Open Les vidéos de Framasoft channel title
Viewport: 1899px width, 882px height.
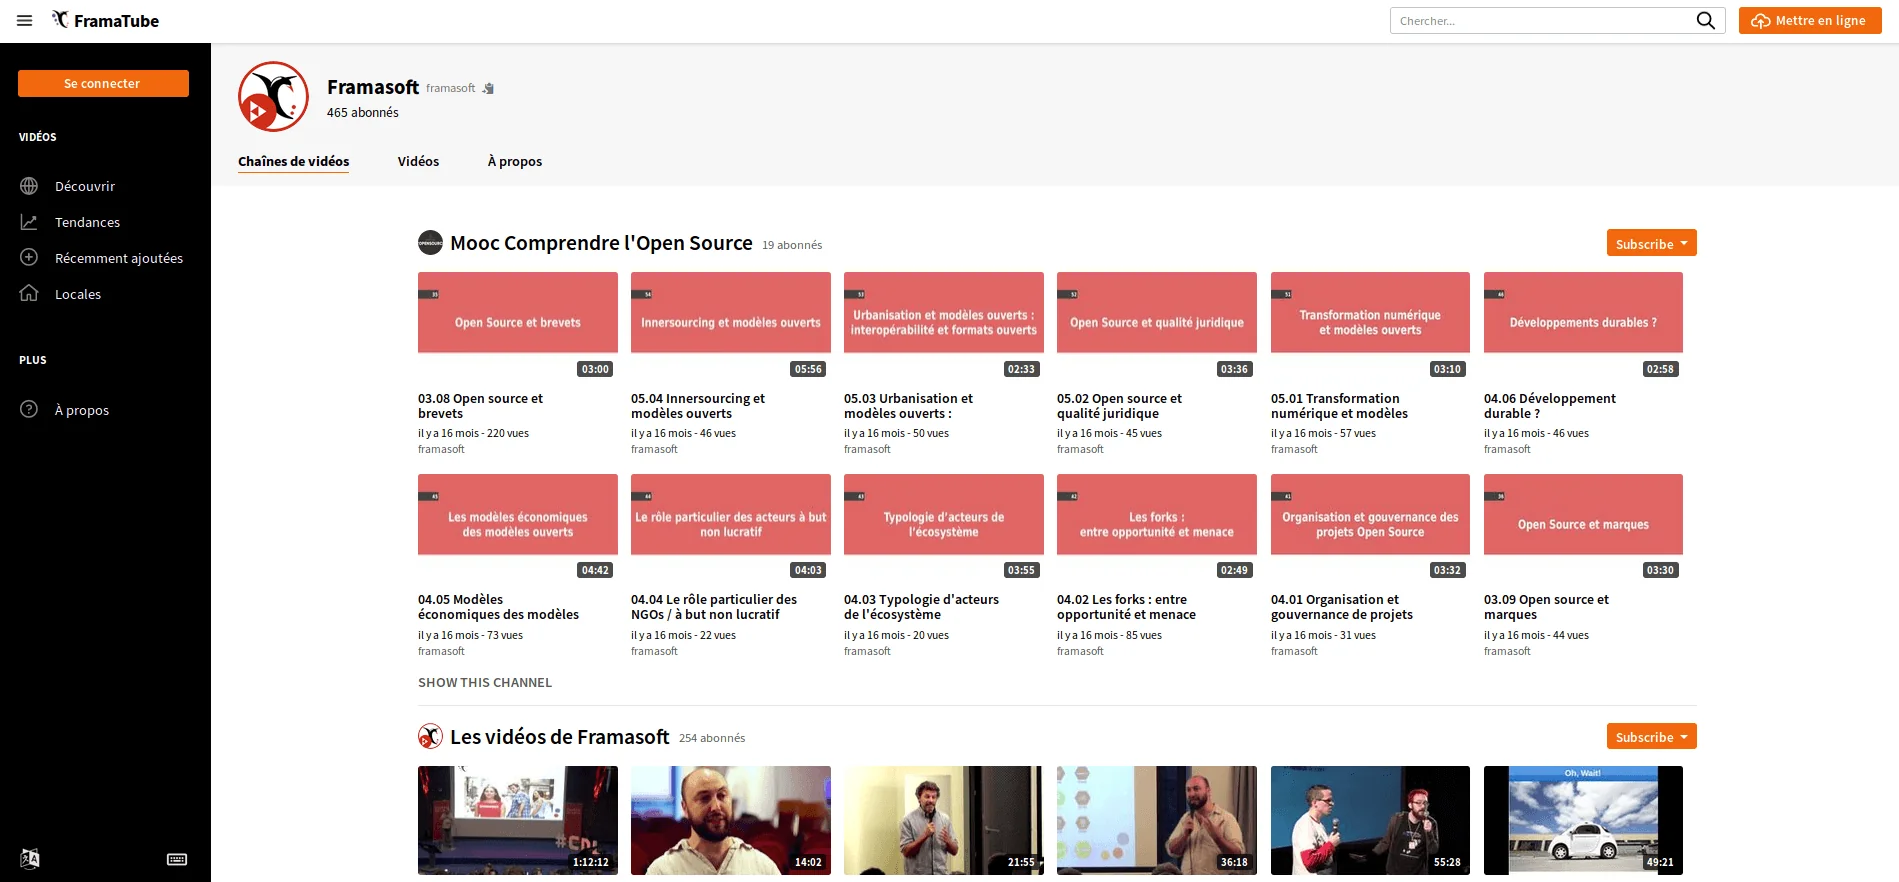(559, 737)
